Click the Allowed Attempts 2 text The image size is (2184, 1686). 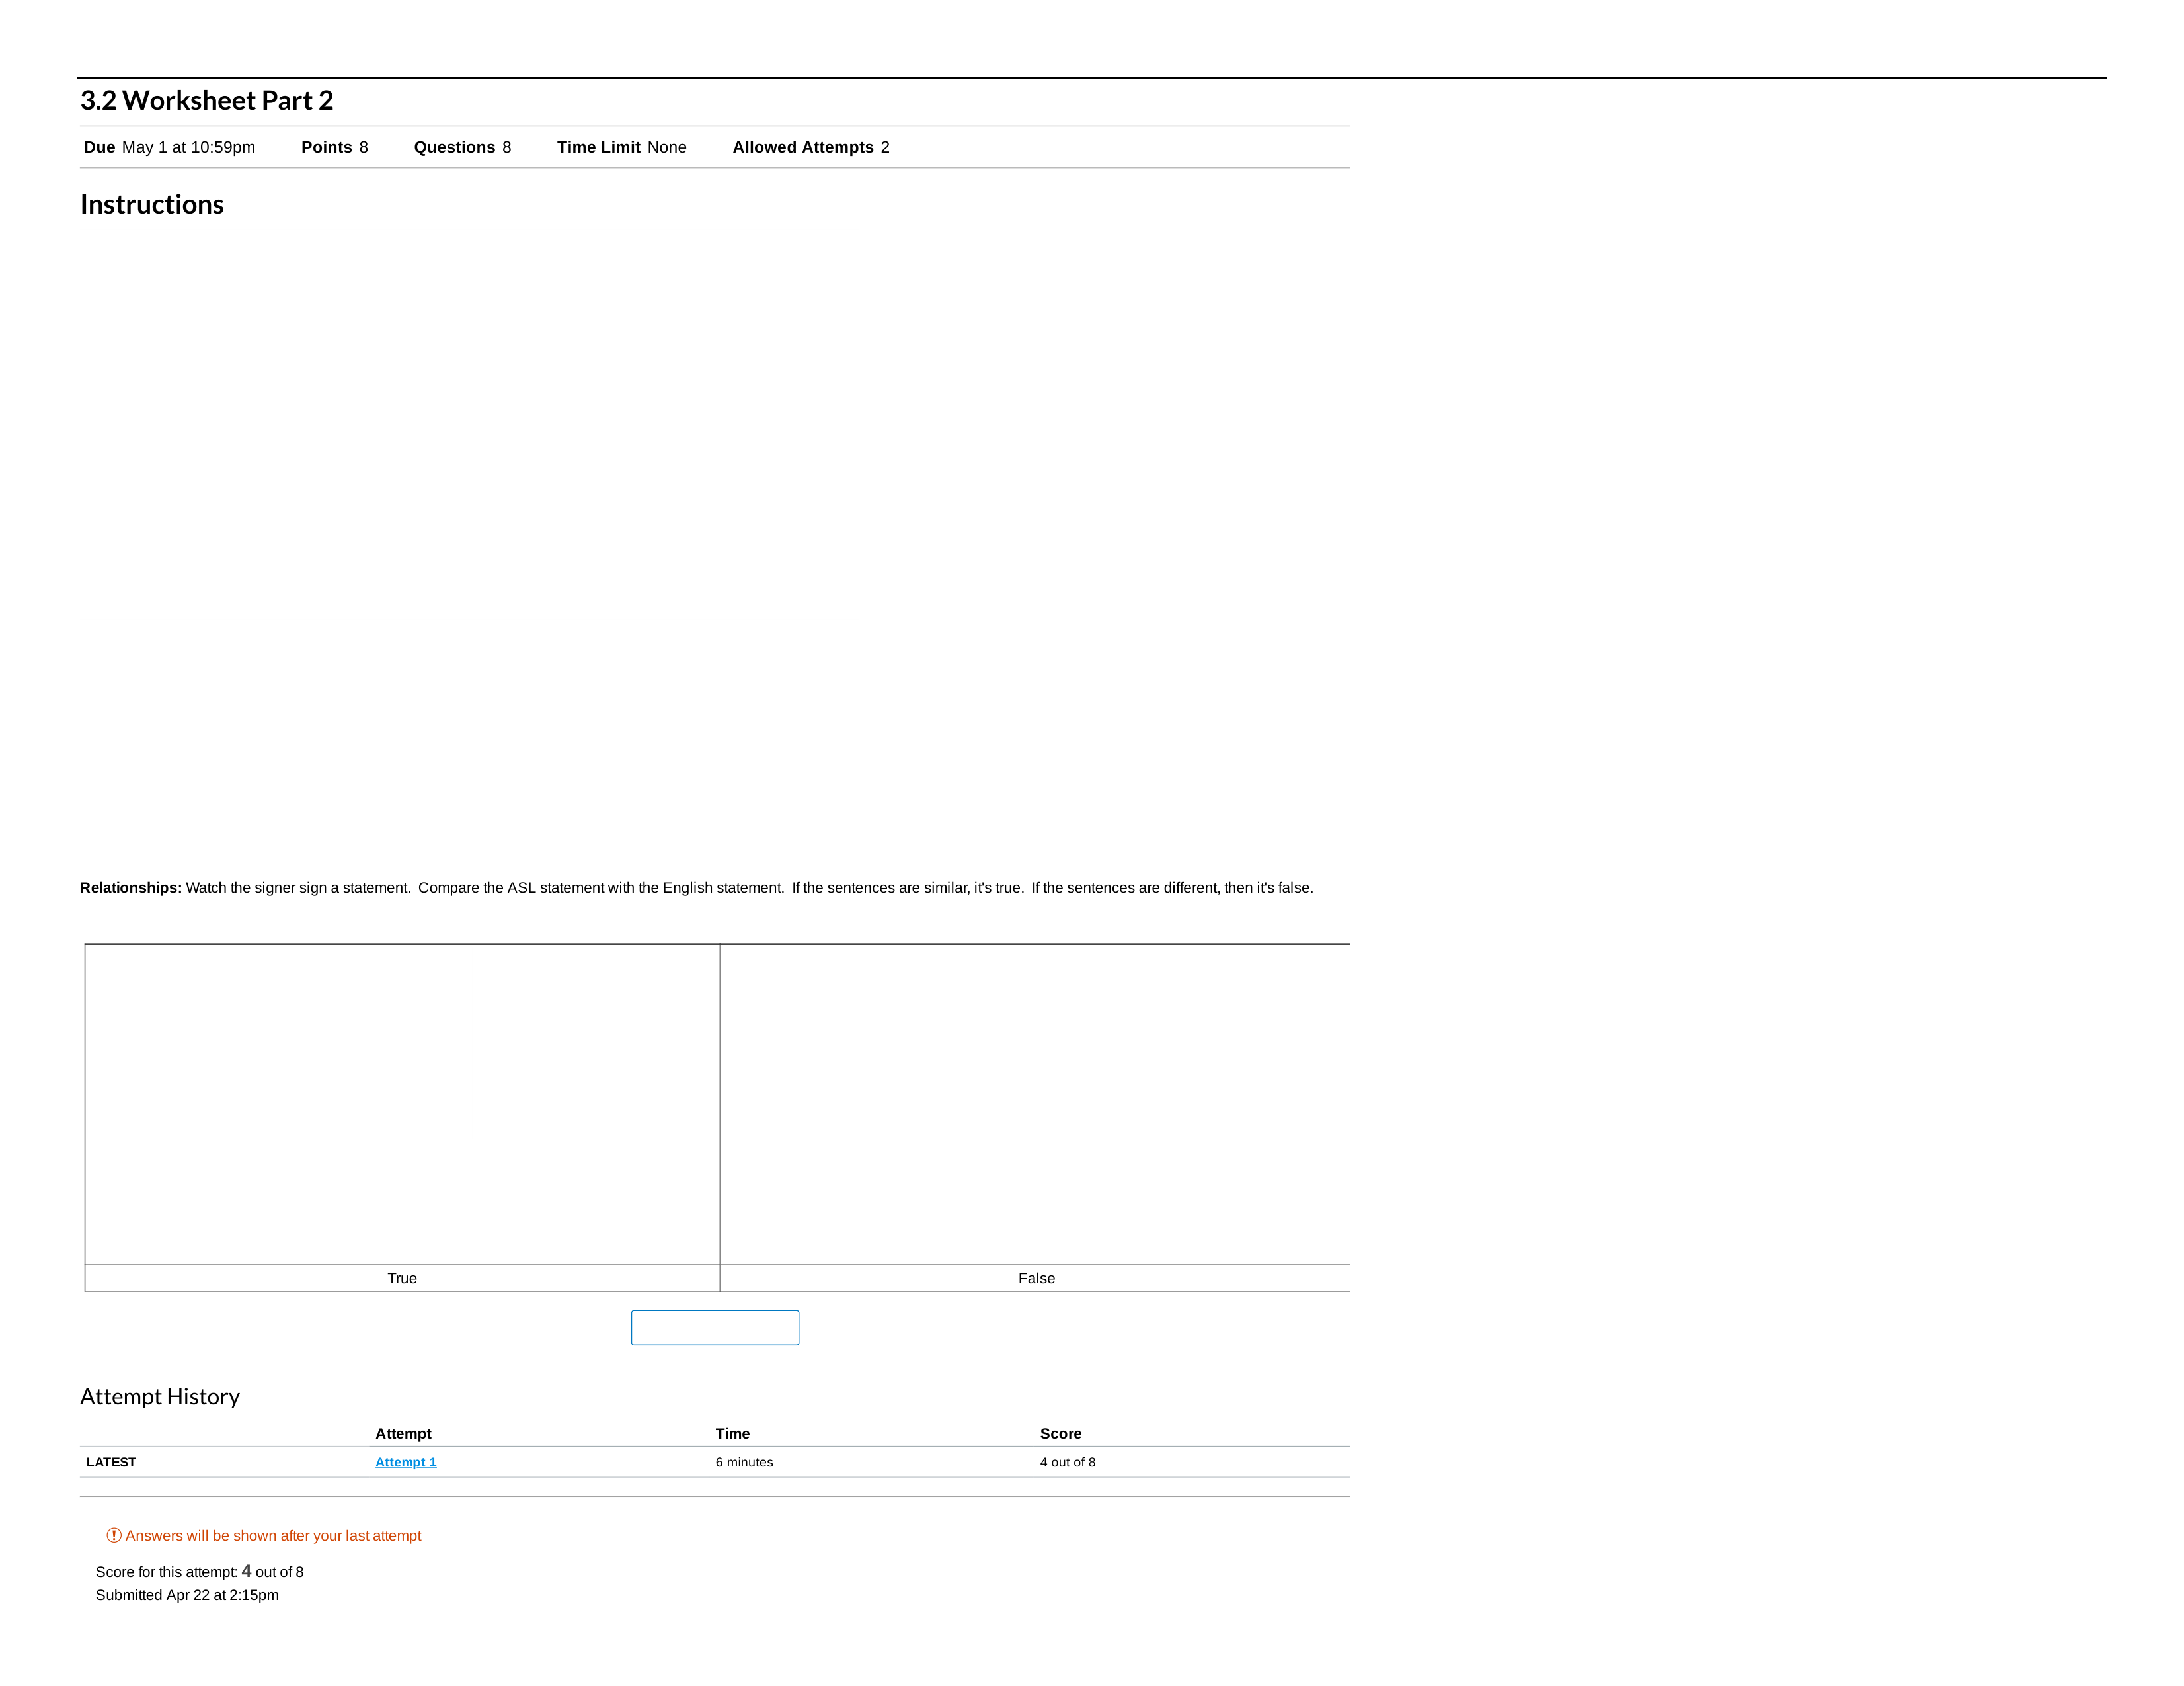point(811,147)
